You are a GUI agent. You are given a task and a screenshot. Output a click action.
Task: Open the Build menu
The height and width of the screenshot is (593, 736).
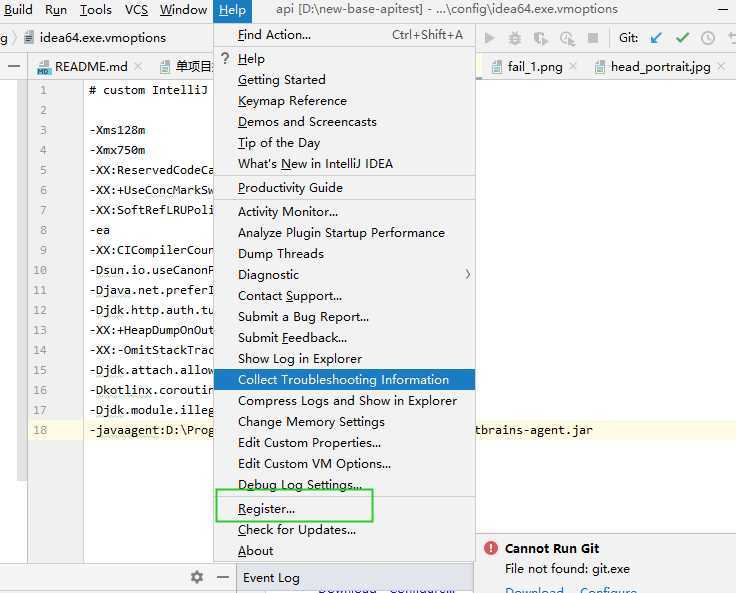tap(17, 10)
